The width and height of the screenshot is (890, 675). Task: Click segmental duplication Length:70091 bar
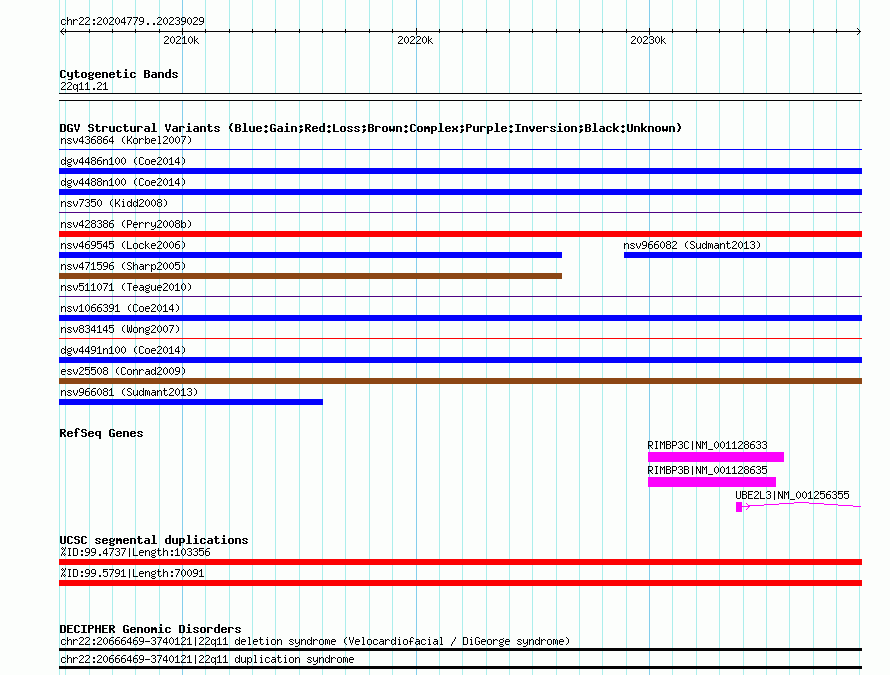(x=460, y=584)
